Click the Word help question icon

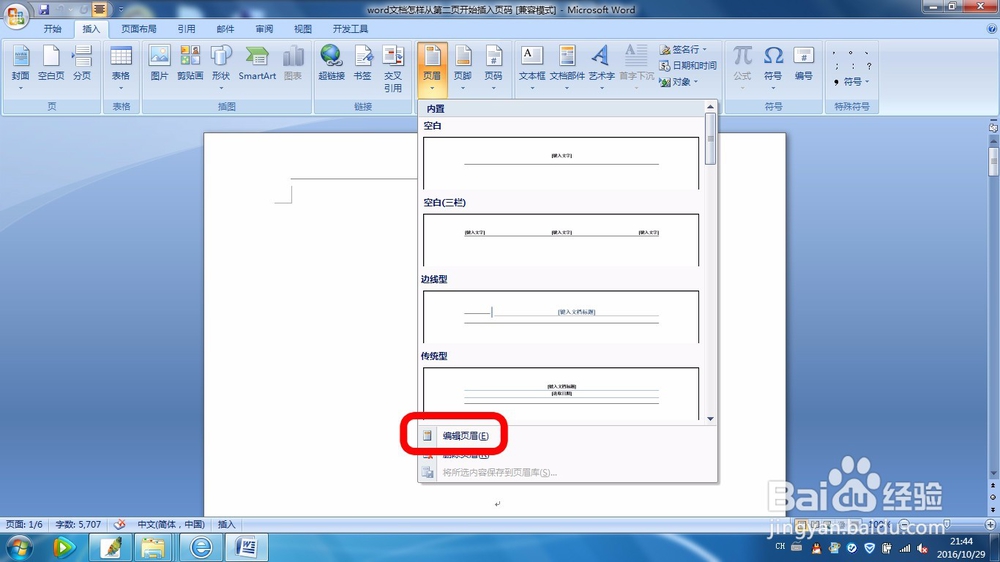coord(992,29)
